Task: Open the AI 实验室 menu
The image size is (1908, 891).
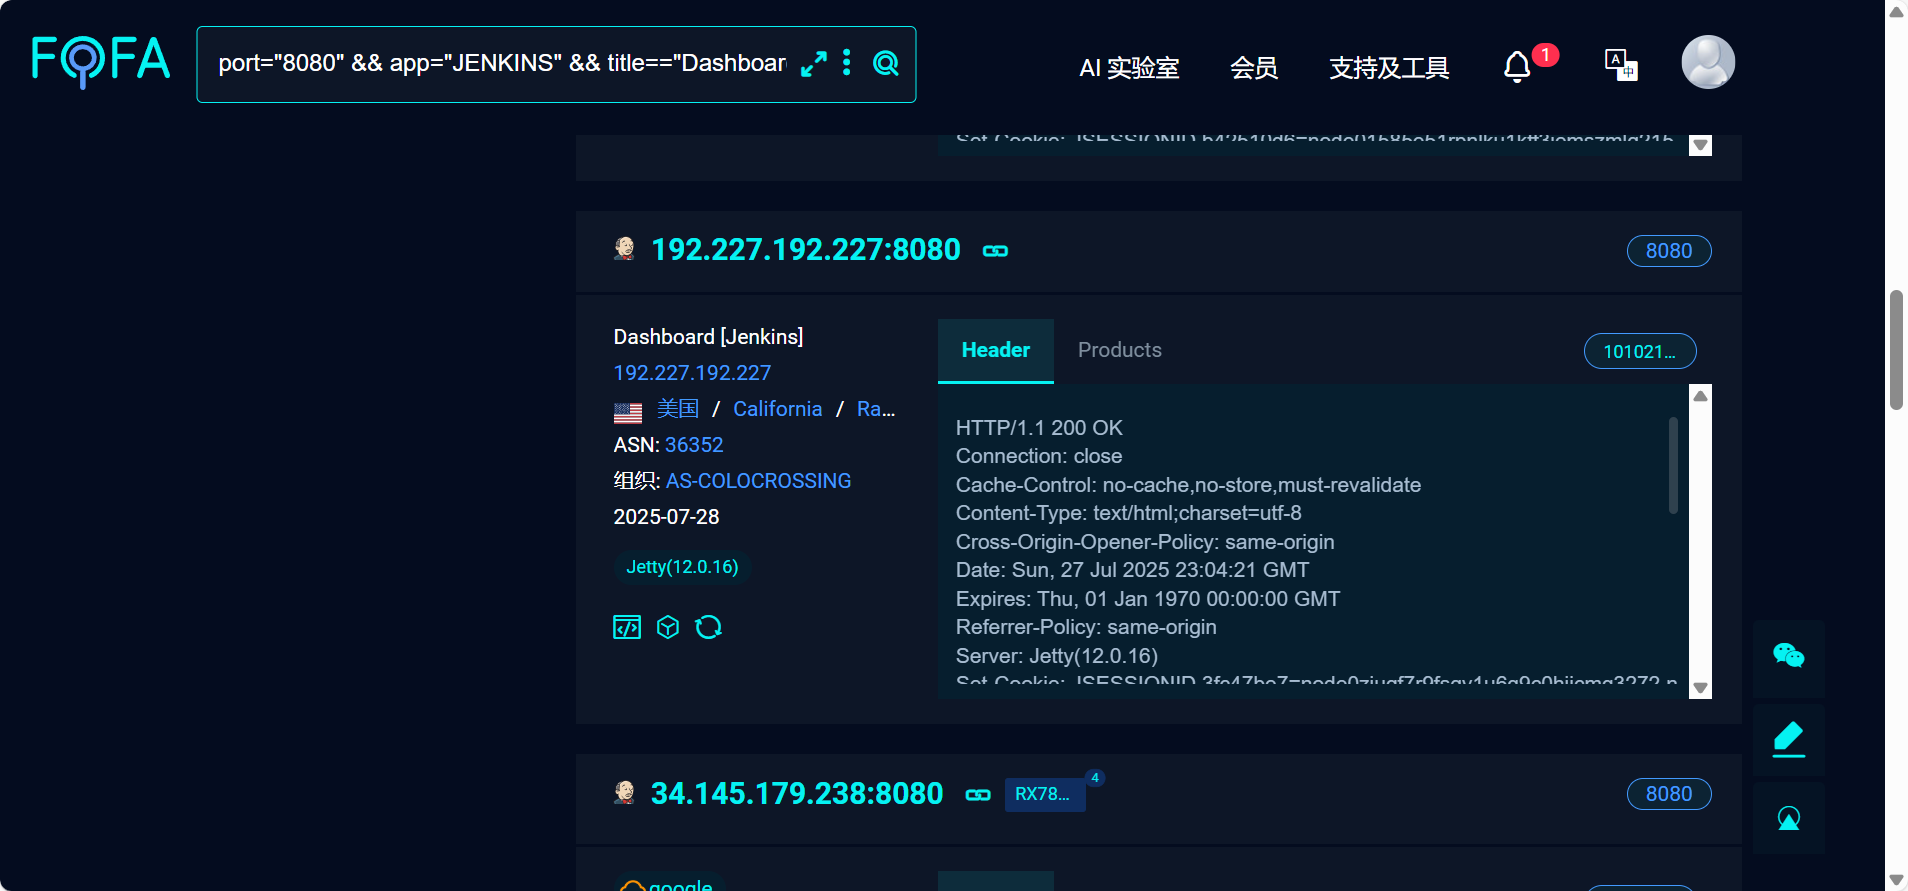Action: coord(1129,67)
